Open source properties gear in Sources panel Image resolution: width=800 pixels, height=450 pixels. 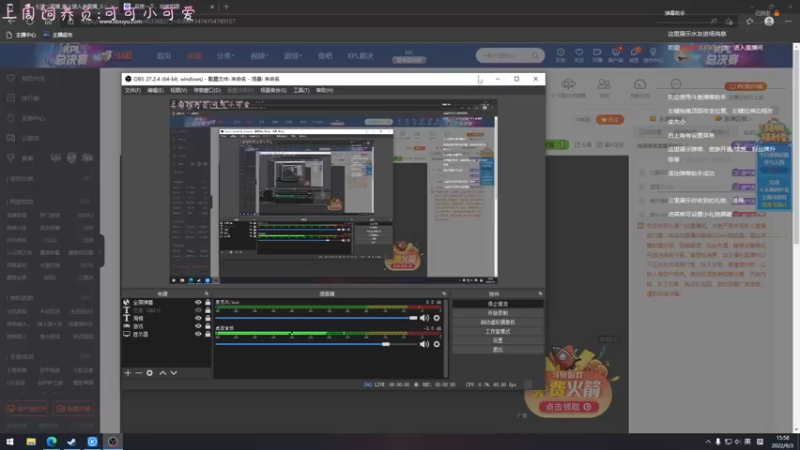pyautogui.click(x=149, y=373)
